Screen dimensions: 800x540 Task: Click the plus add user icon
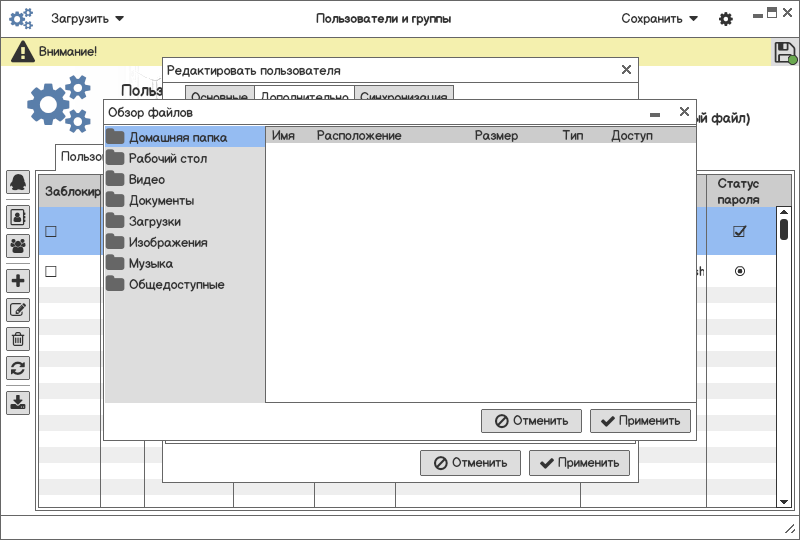tap(18, 281)
